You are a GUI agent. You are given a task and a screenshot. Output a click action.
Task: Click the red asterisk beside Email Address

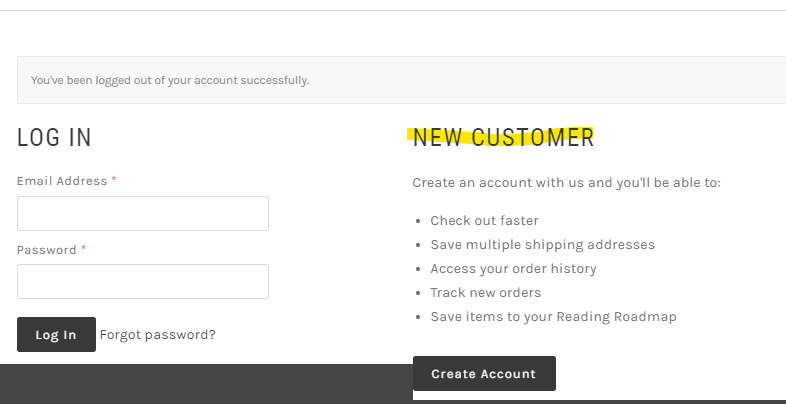click(114, 180)
